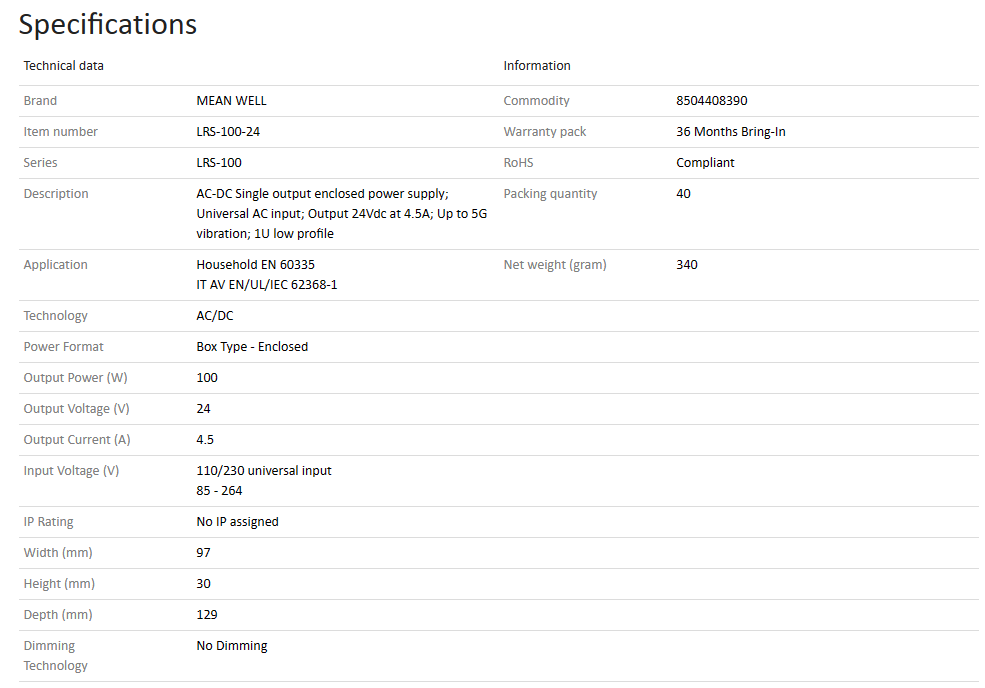Click the Specifications heading
This screenshot has width=985, height=688.
coord(108,24)
